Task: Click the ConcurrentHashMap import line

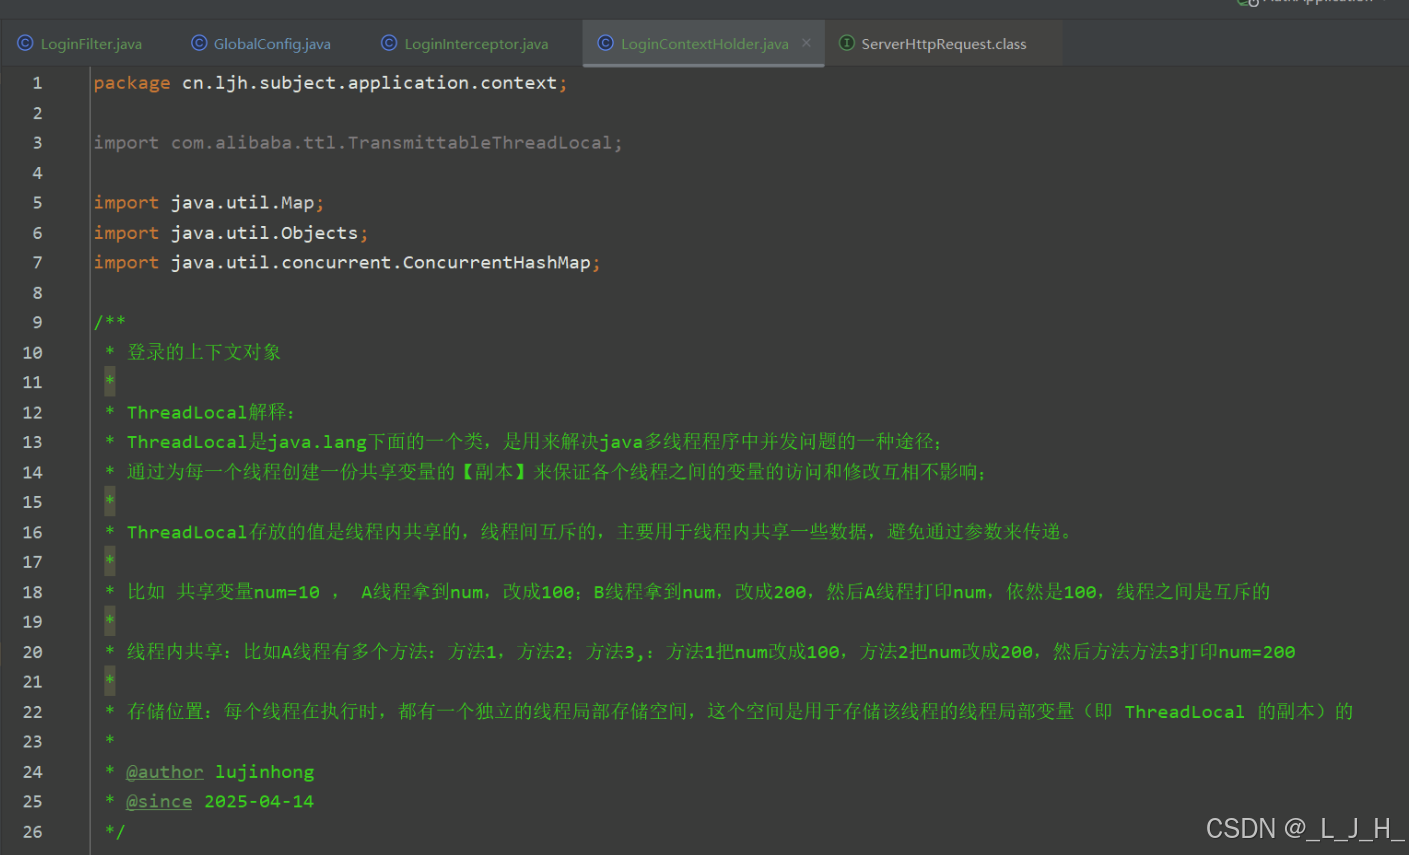Action: pos(347,263)
